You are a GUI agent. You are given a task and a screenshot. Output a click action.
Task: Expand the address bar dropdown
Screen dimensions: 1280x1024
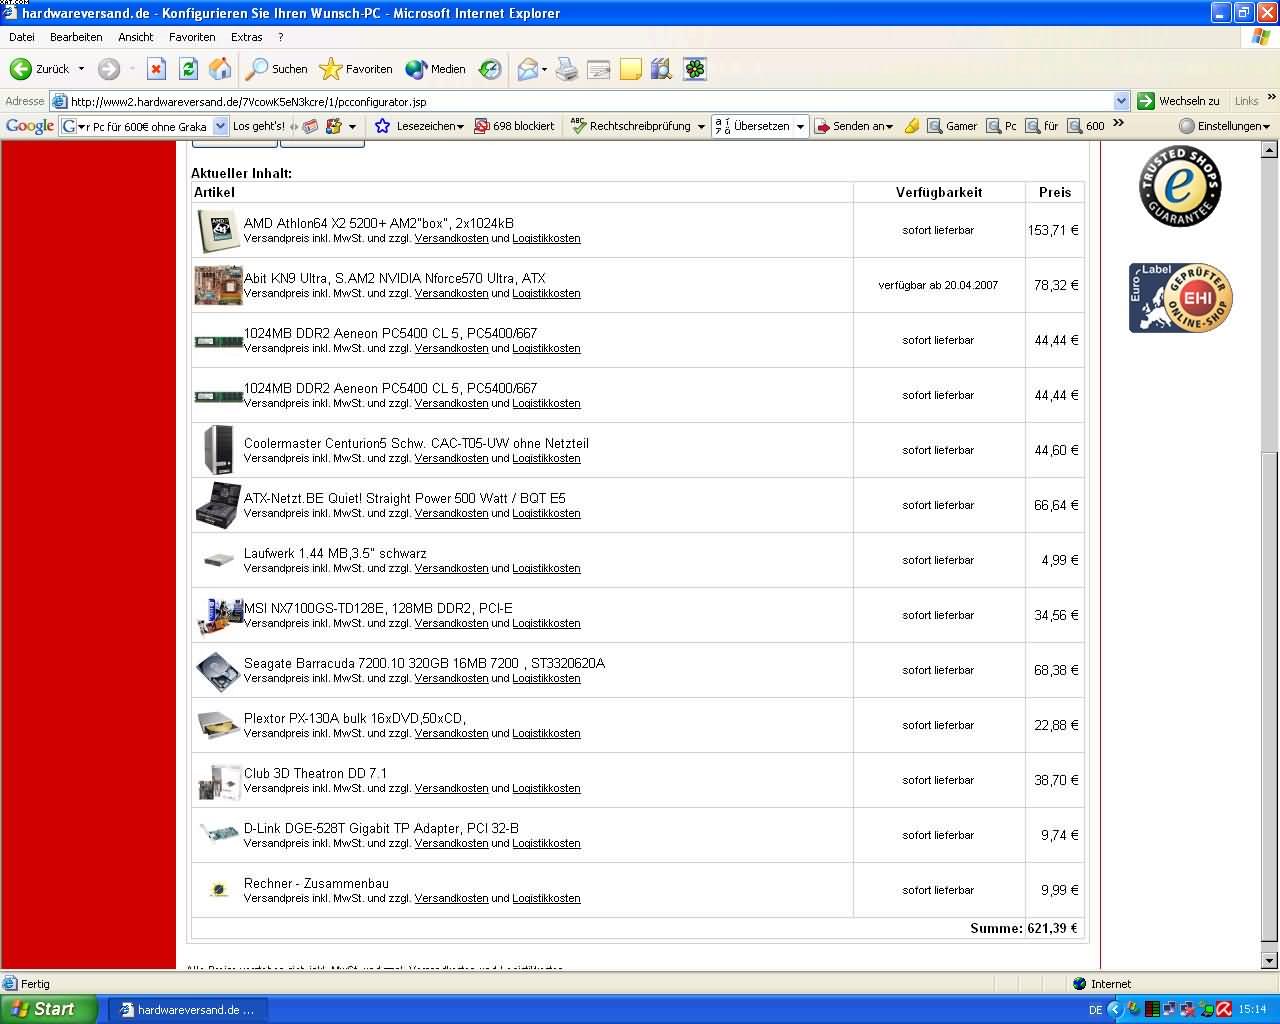(1121, 101)
